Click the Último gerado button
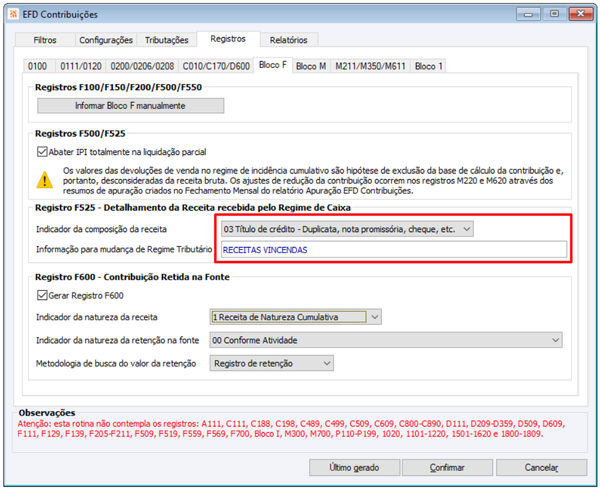600x489 pixels. coord(354,468)
